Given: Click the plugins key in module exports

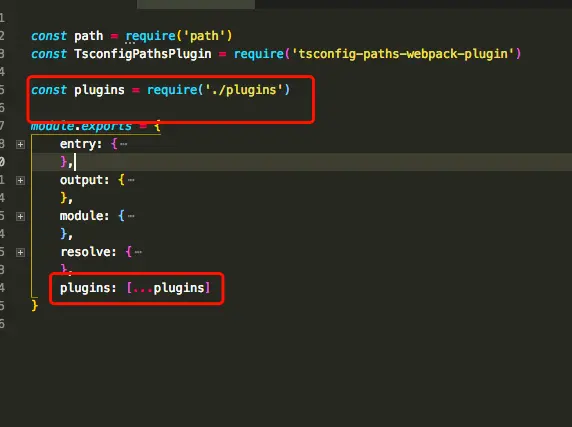Looking at the screenshot, I should 85,288.
